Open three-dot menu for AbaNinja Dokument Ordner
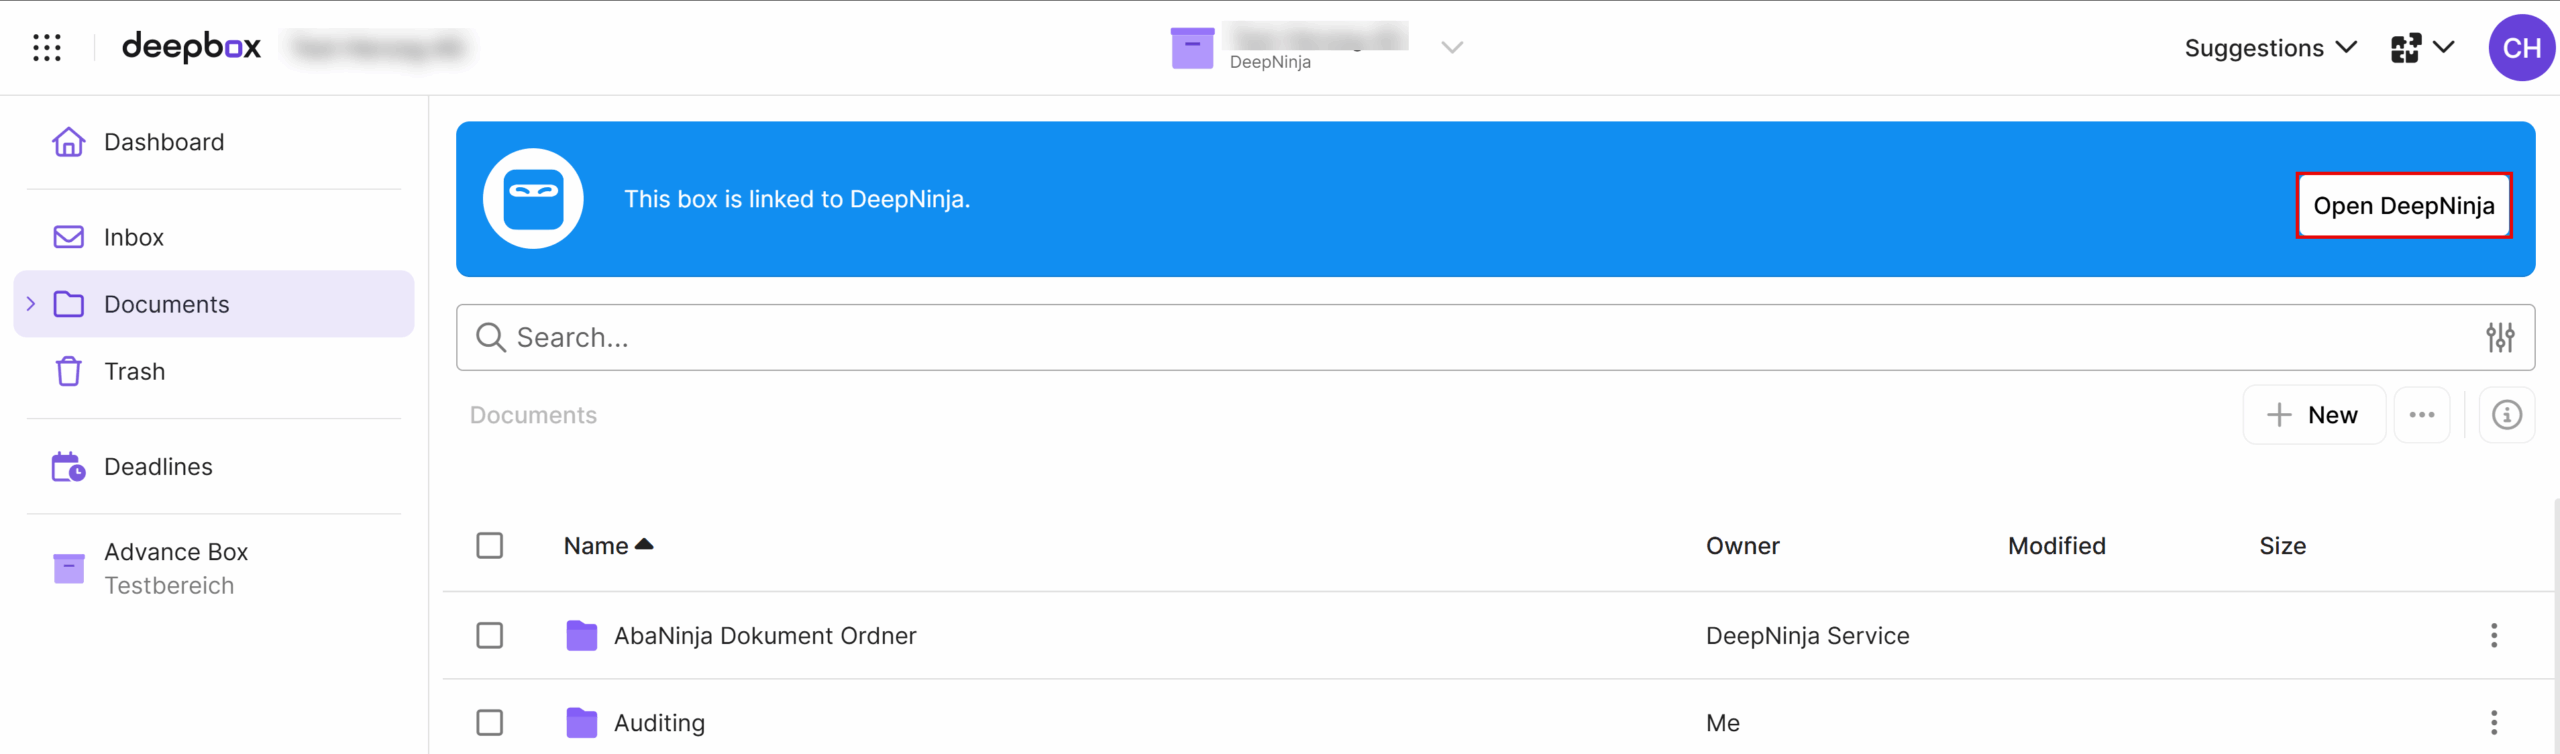2560x754 pixels. 2494,635
